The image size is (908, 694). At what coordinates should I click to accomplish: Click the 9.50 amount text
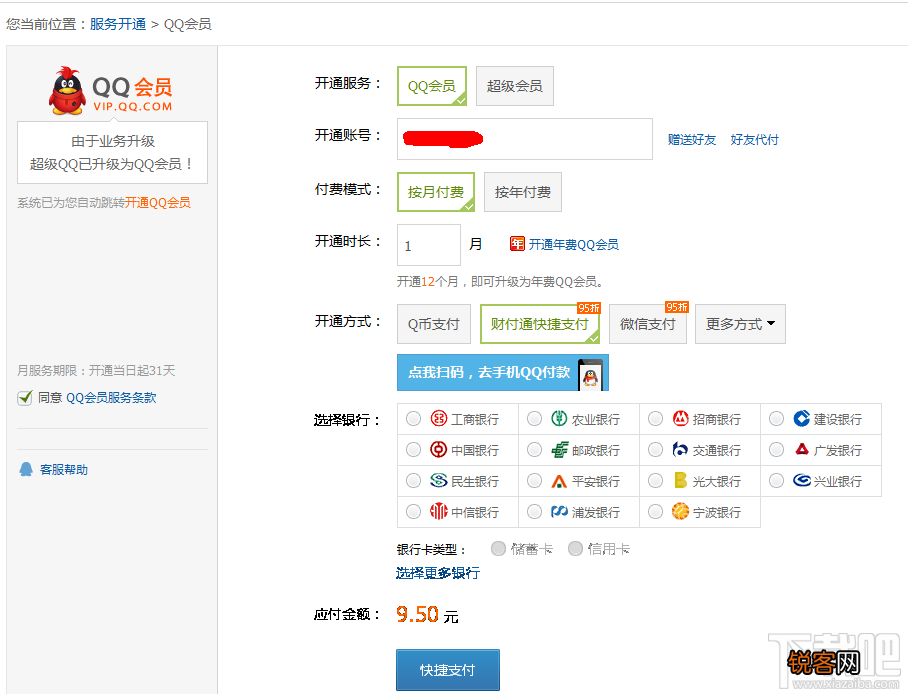pyautogui.click(x=418, y=614)
